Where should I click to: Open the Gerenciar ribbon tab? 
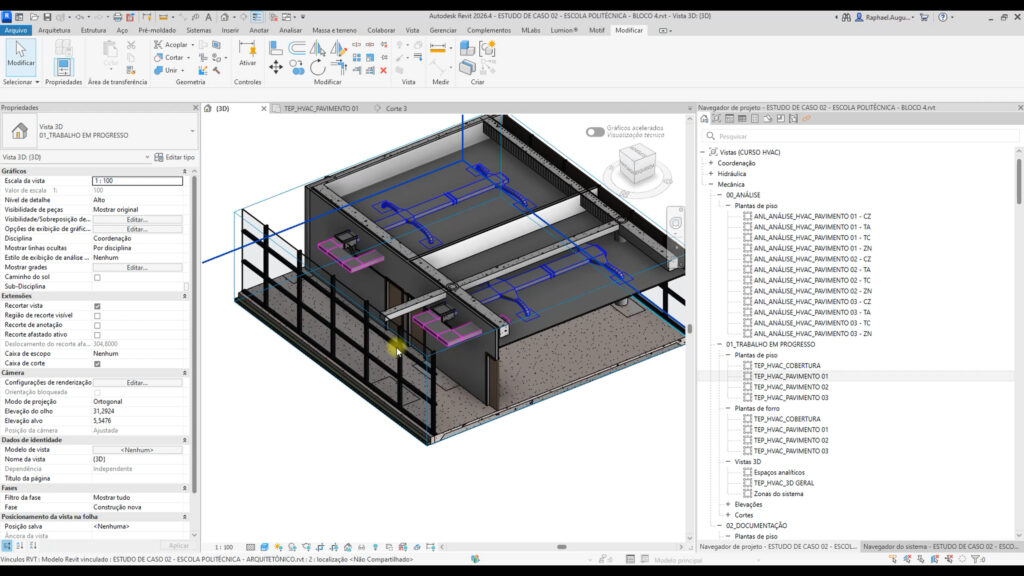443,30
